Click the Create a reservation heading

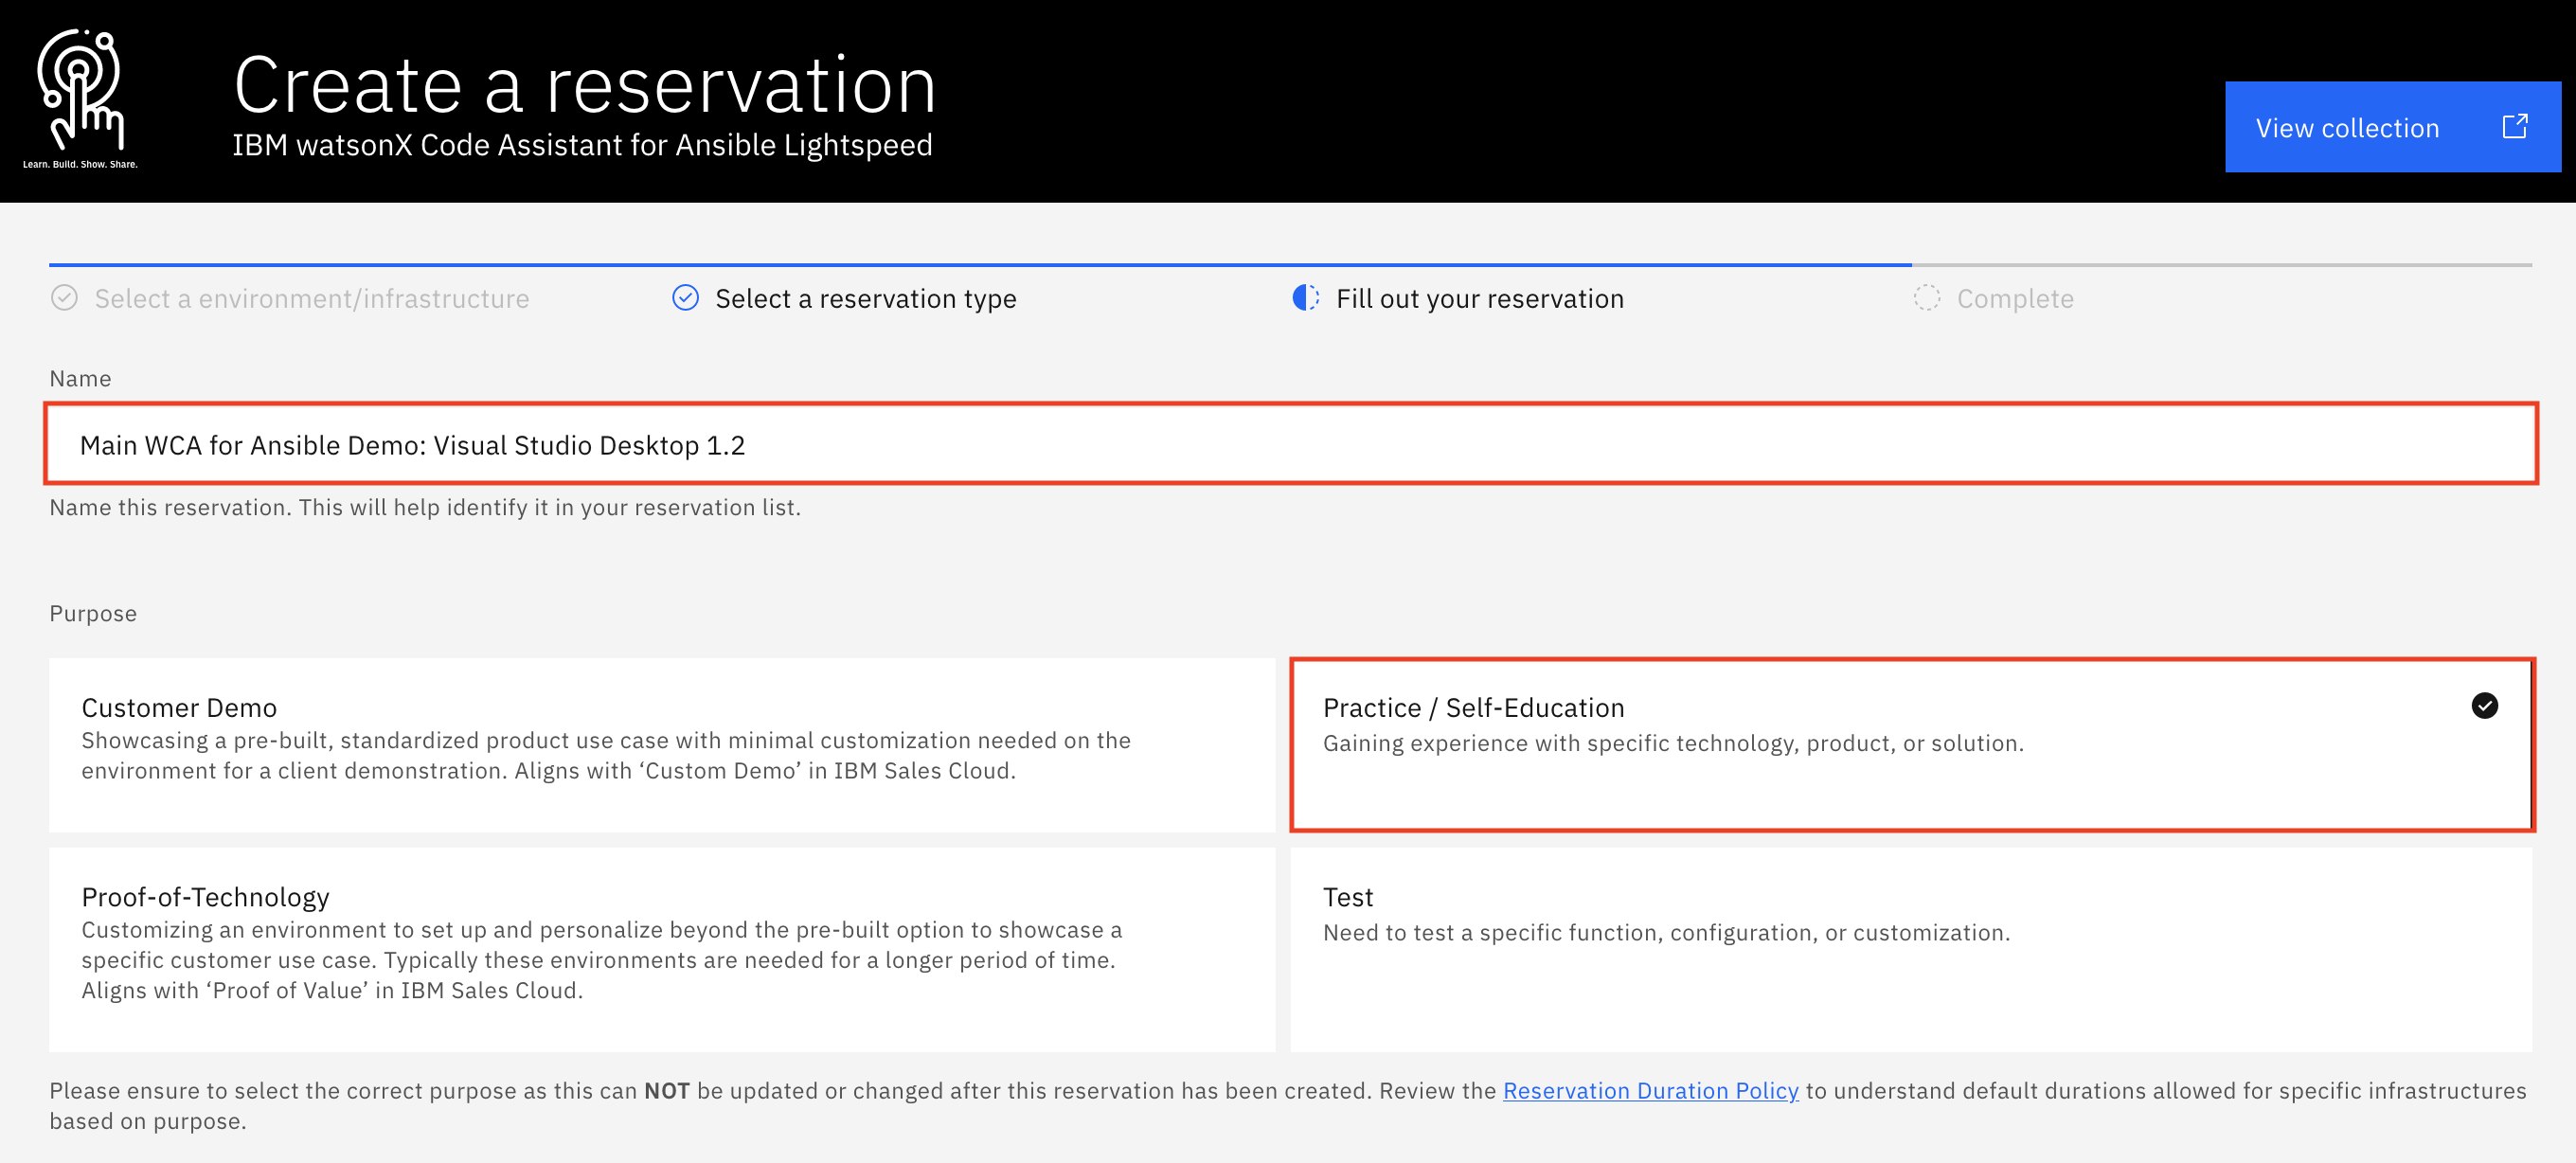(x=585, y=86)
